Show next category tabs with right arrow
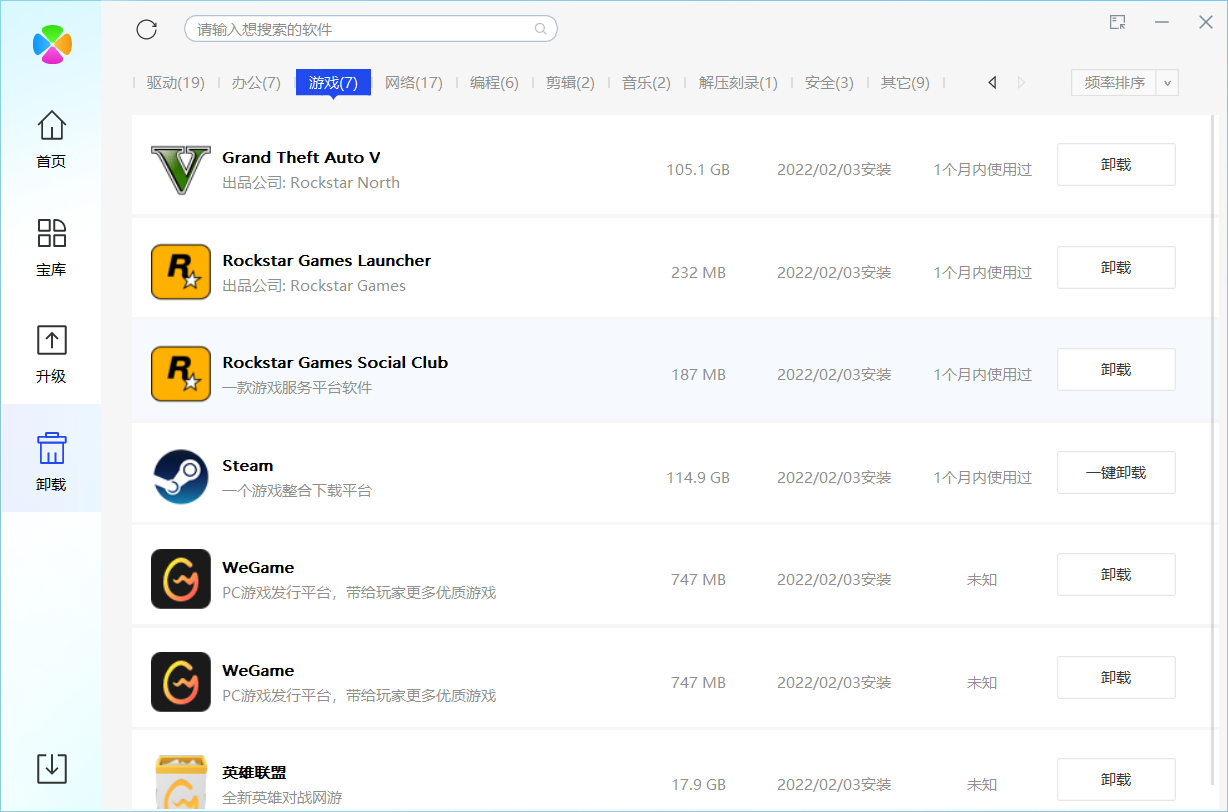Viewport: 1228px width, 812px height. pyautogui.click(x=1021, y=83)
